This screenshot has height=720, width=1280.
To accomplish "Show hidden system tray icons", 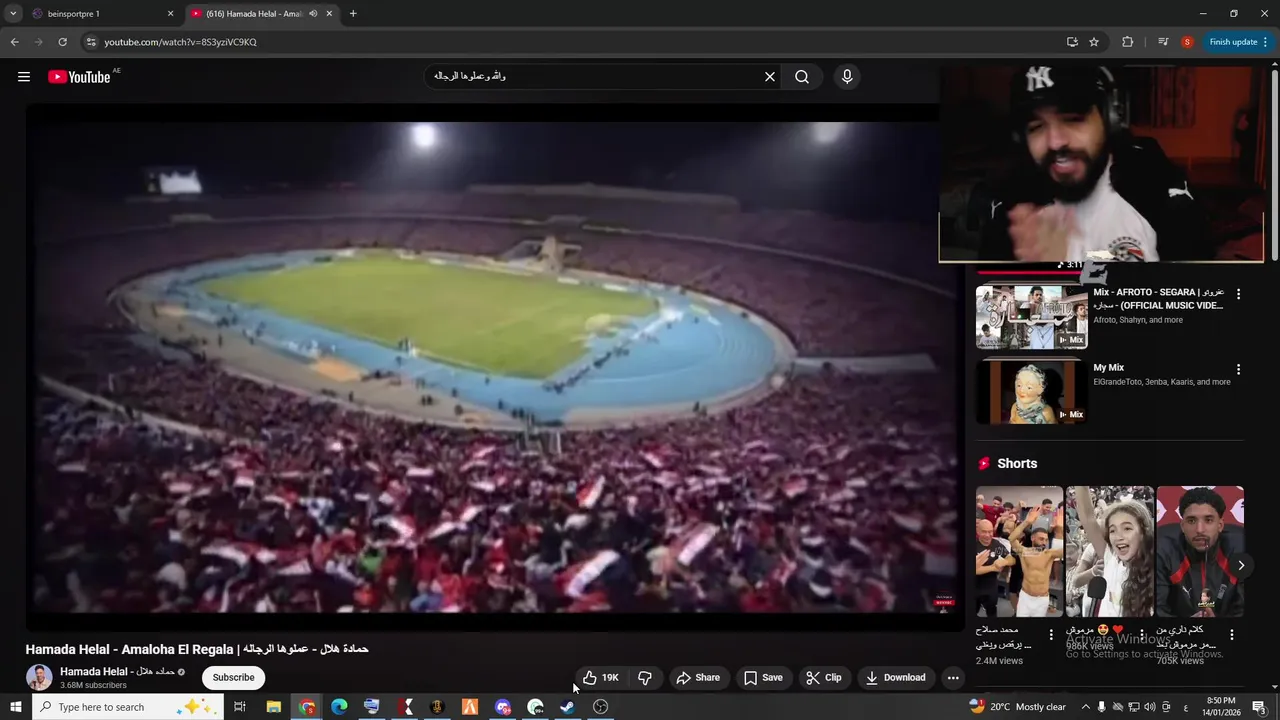I will [x=1085, y=707].
